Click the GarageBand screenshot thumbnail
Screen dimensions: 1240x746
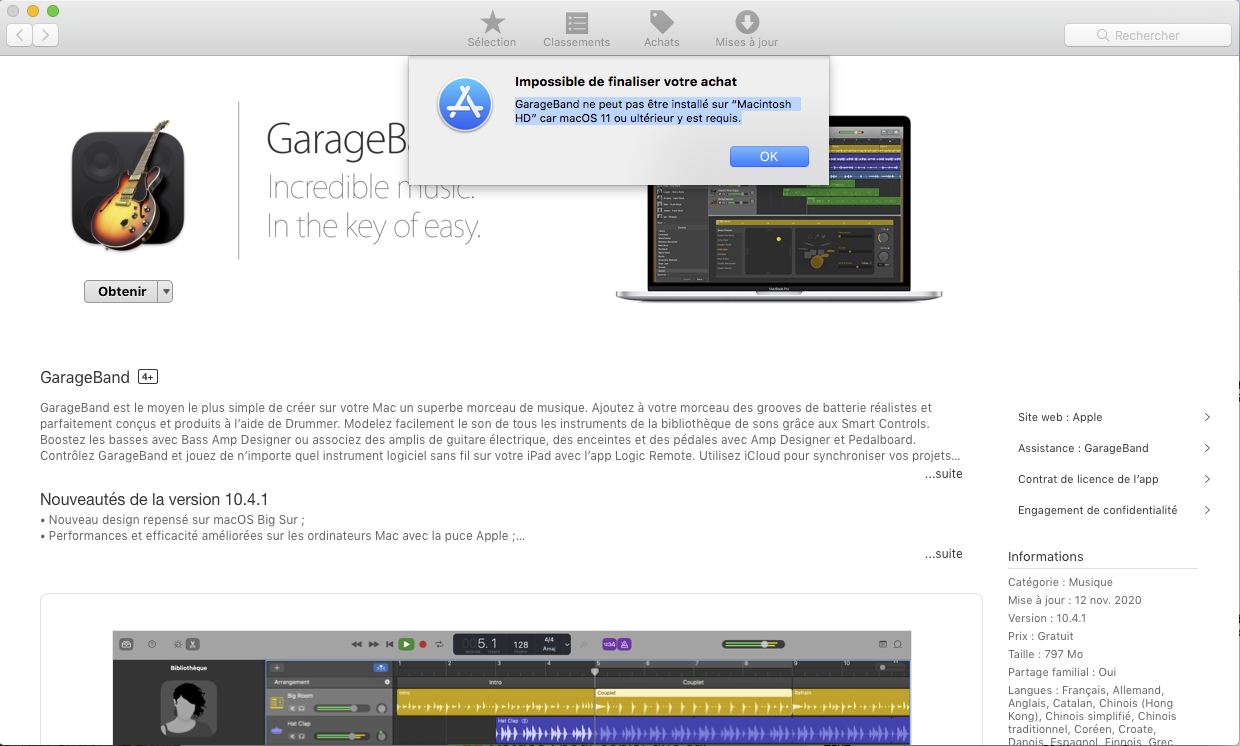[511, 688]
